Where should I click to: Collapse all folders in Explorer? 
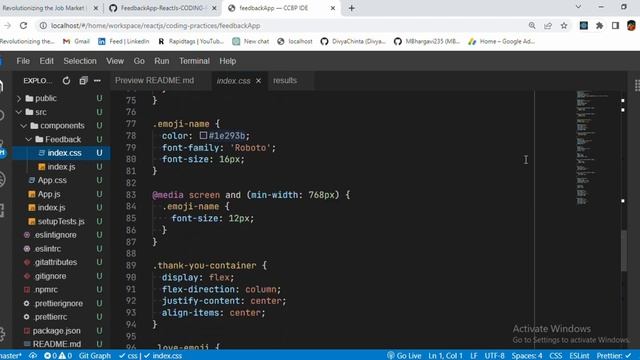point(83,81)
